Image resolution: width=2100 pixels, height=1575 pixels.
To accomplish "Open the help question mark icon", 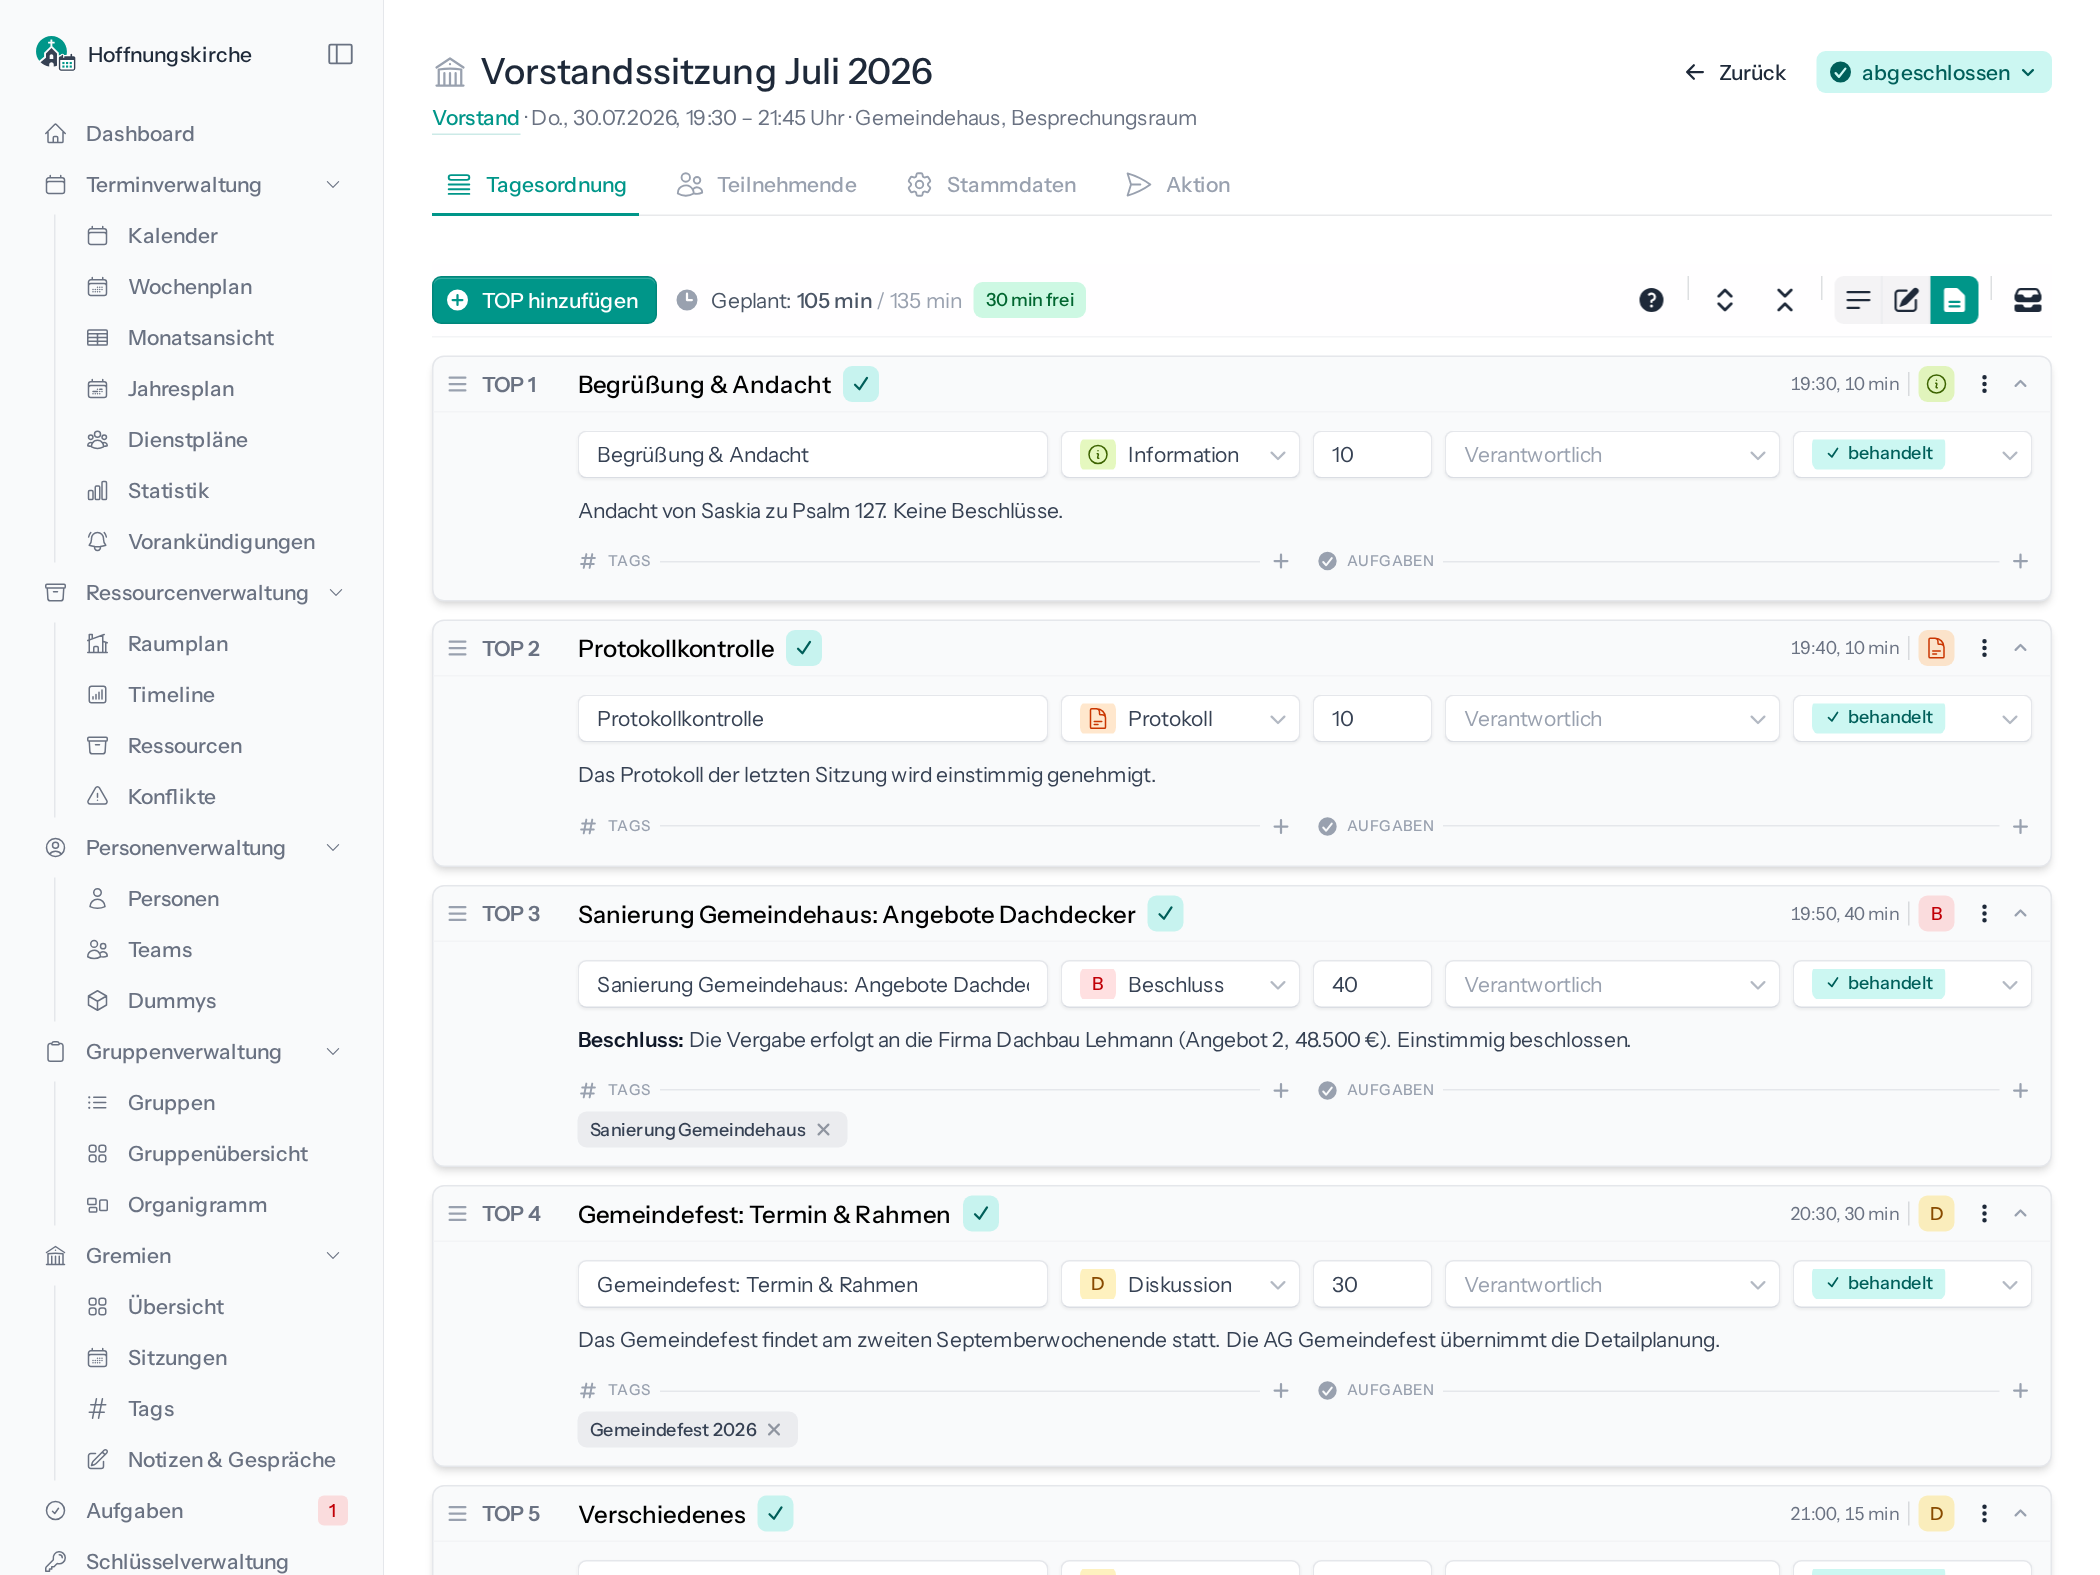I will tap(1651, 300).
